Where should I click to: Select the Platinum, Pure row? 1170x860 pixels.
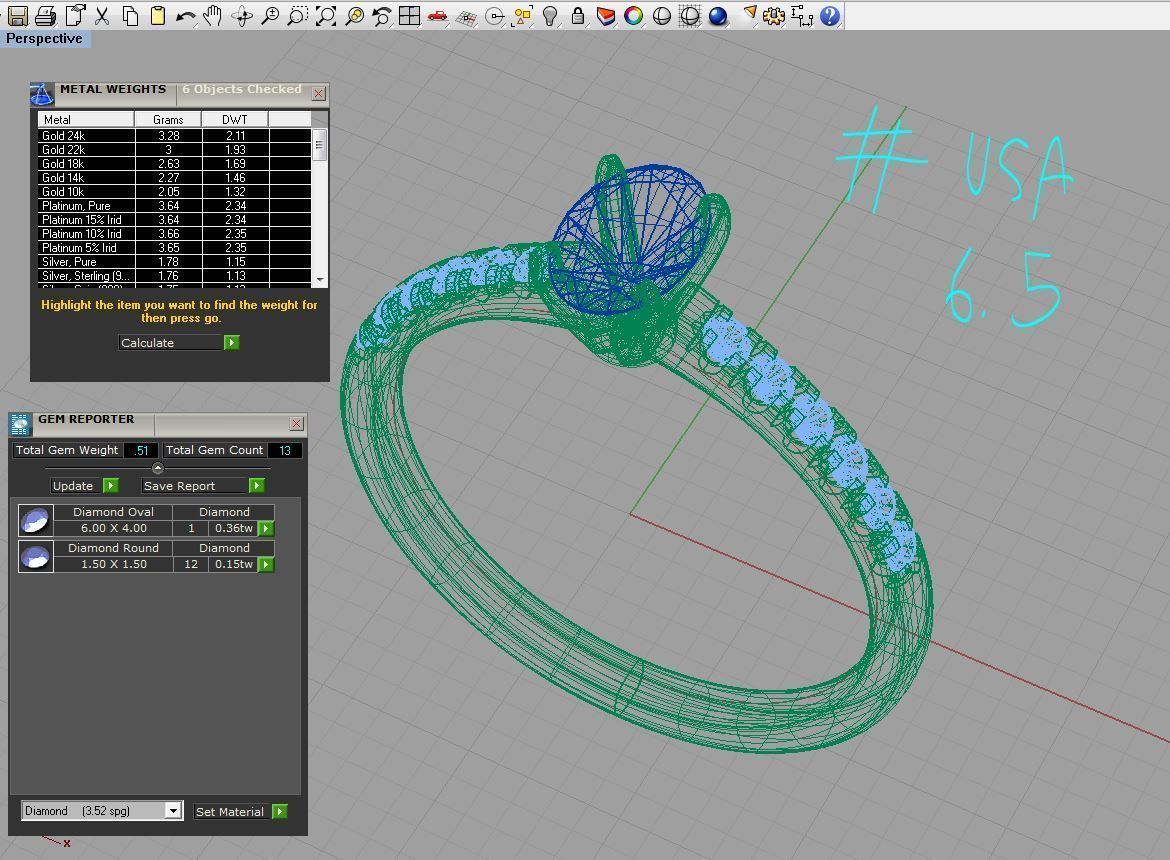pos(174,206)
